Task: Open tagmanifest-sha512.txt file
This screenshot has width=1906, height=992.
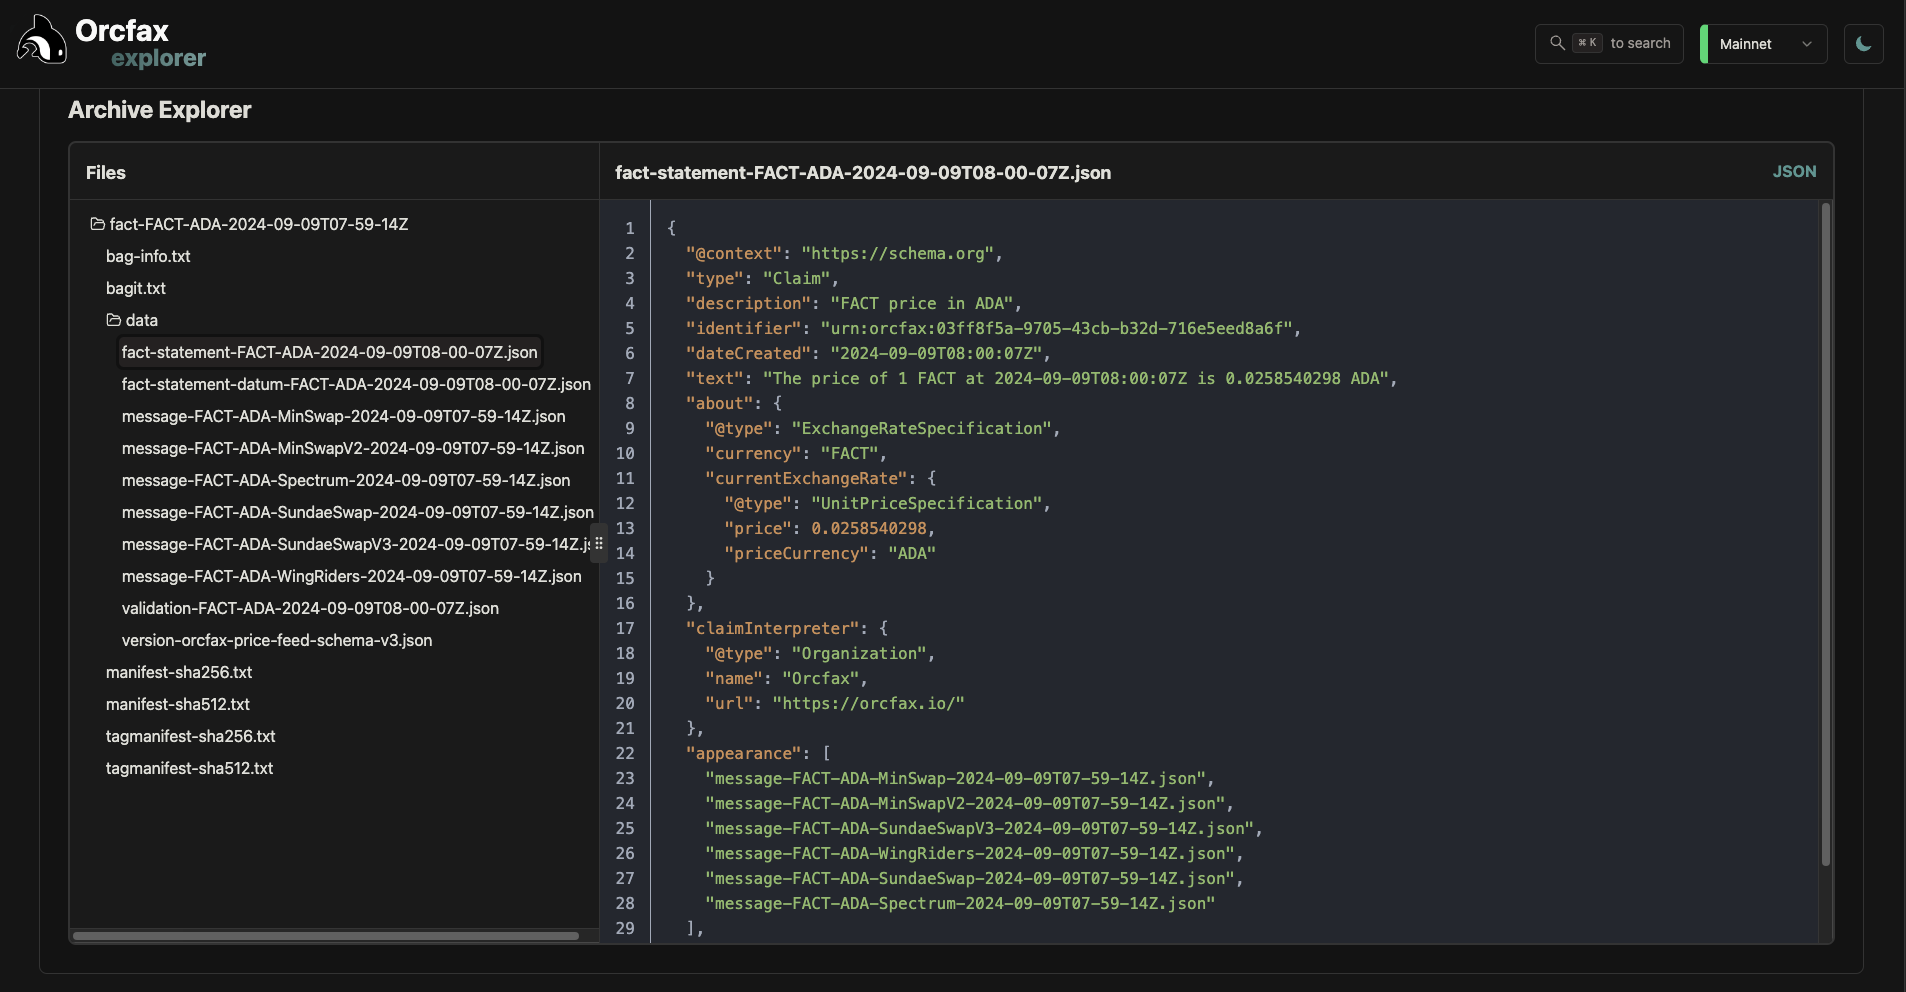Action: point(190,768)
